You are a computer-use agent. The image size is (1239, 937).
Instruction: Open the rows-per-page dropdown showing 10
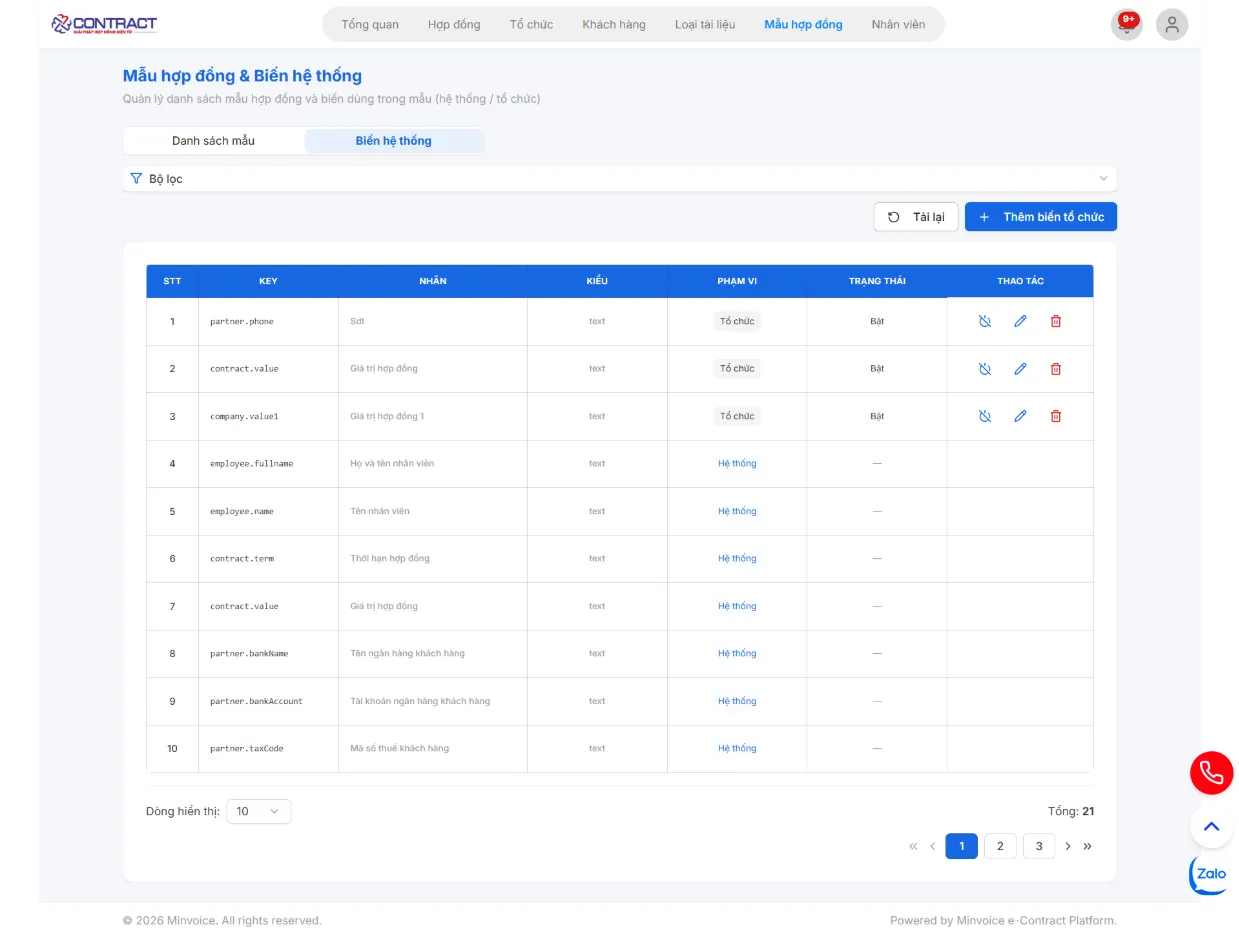click(x=258, y=811)
